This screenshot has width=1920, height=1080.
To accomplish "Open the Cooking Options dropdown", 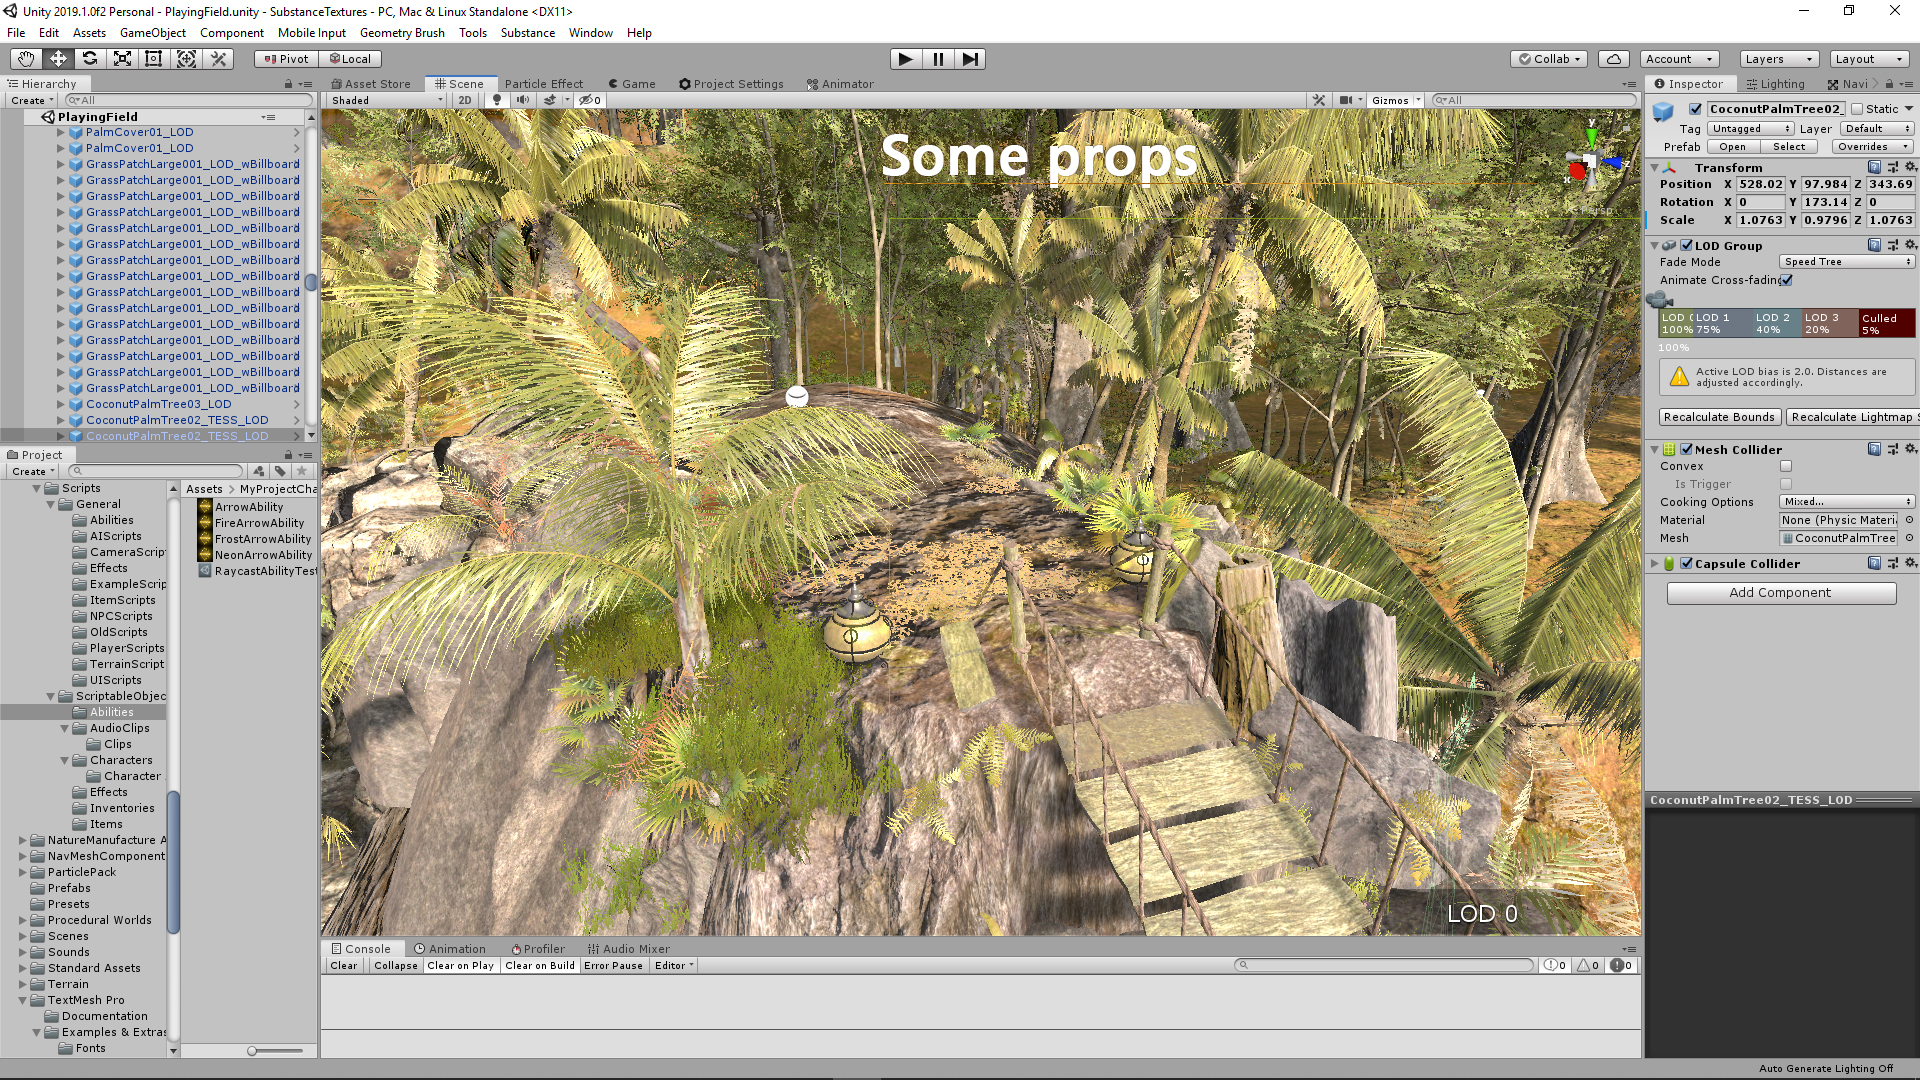I will (1847, 502).
